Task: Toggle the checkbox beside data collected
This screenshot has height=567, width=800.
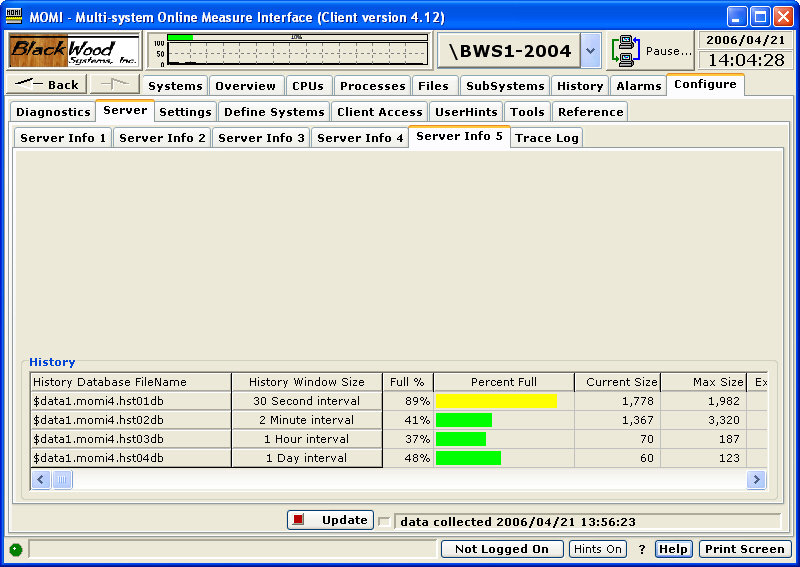Action: tap(385, 522)
